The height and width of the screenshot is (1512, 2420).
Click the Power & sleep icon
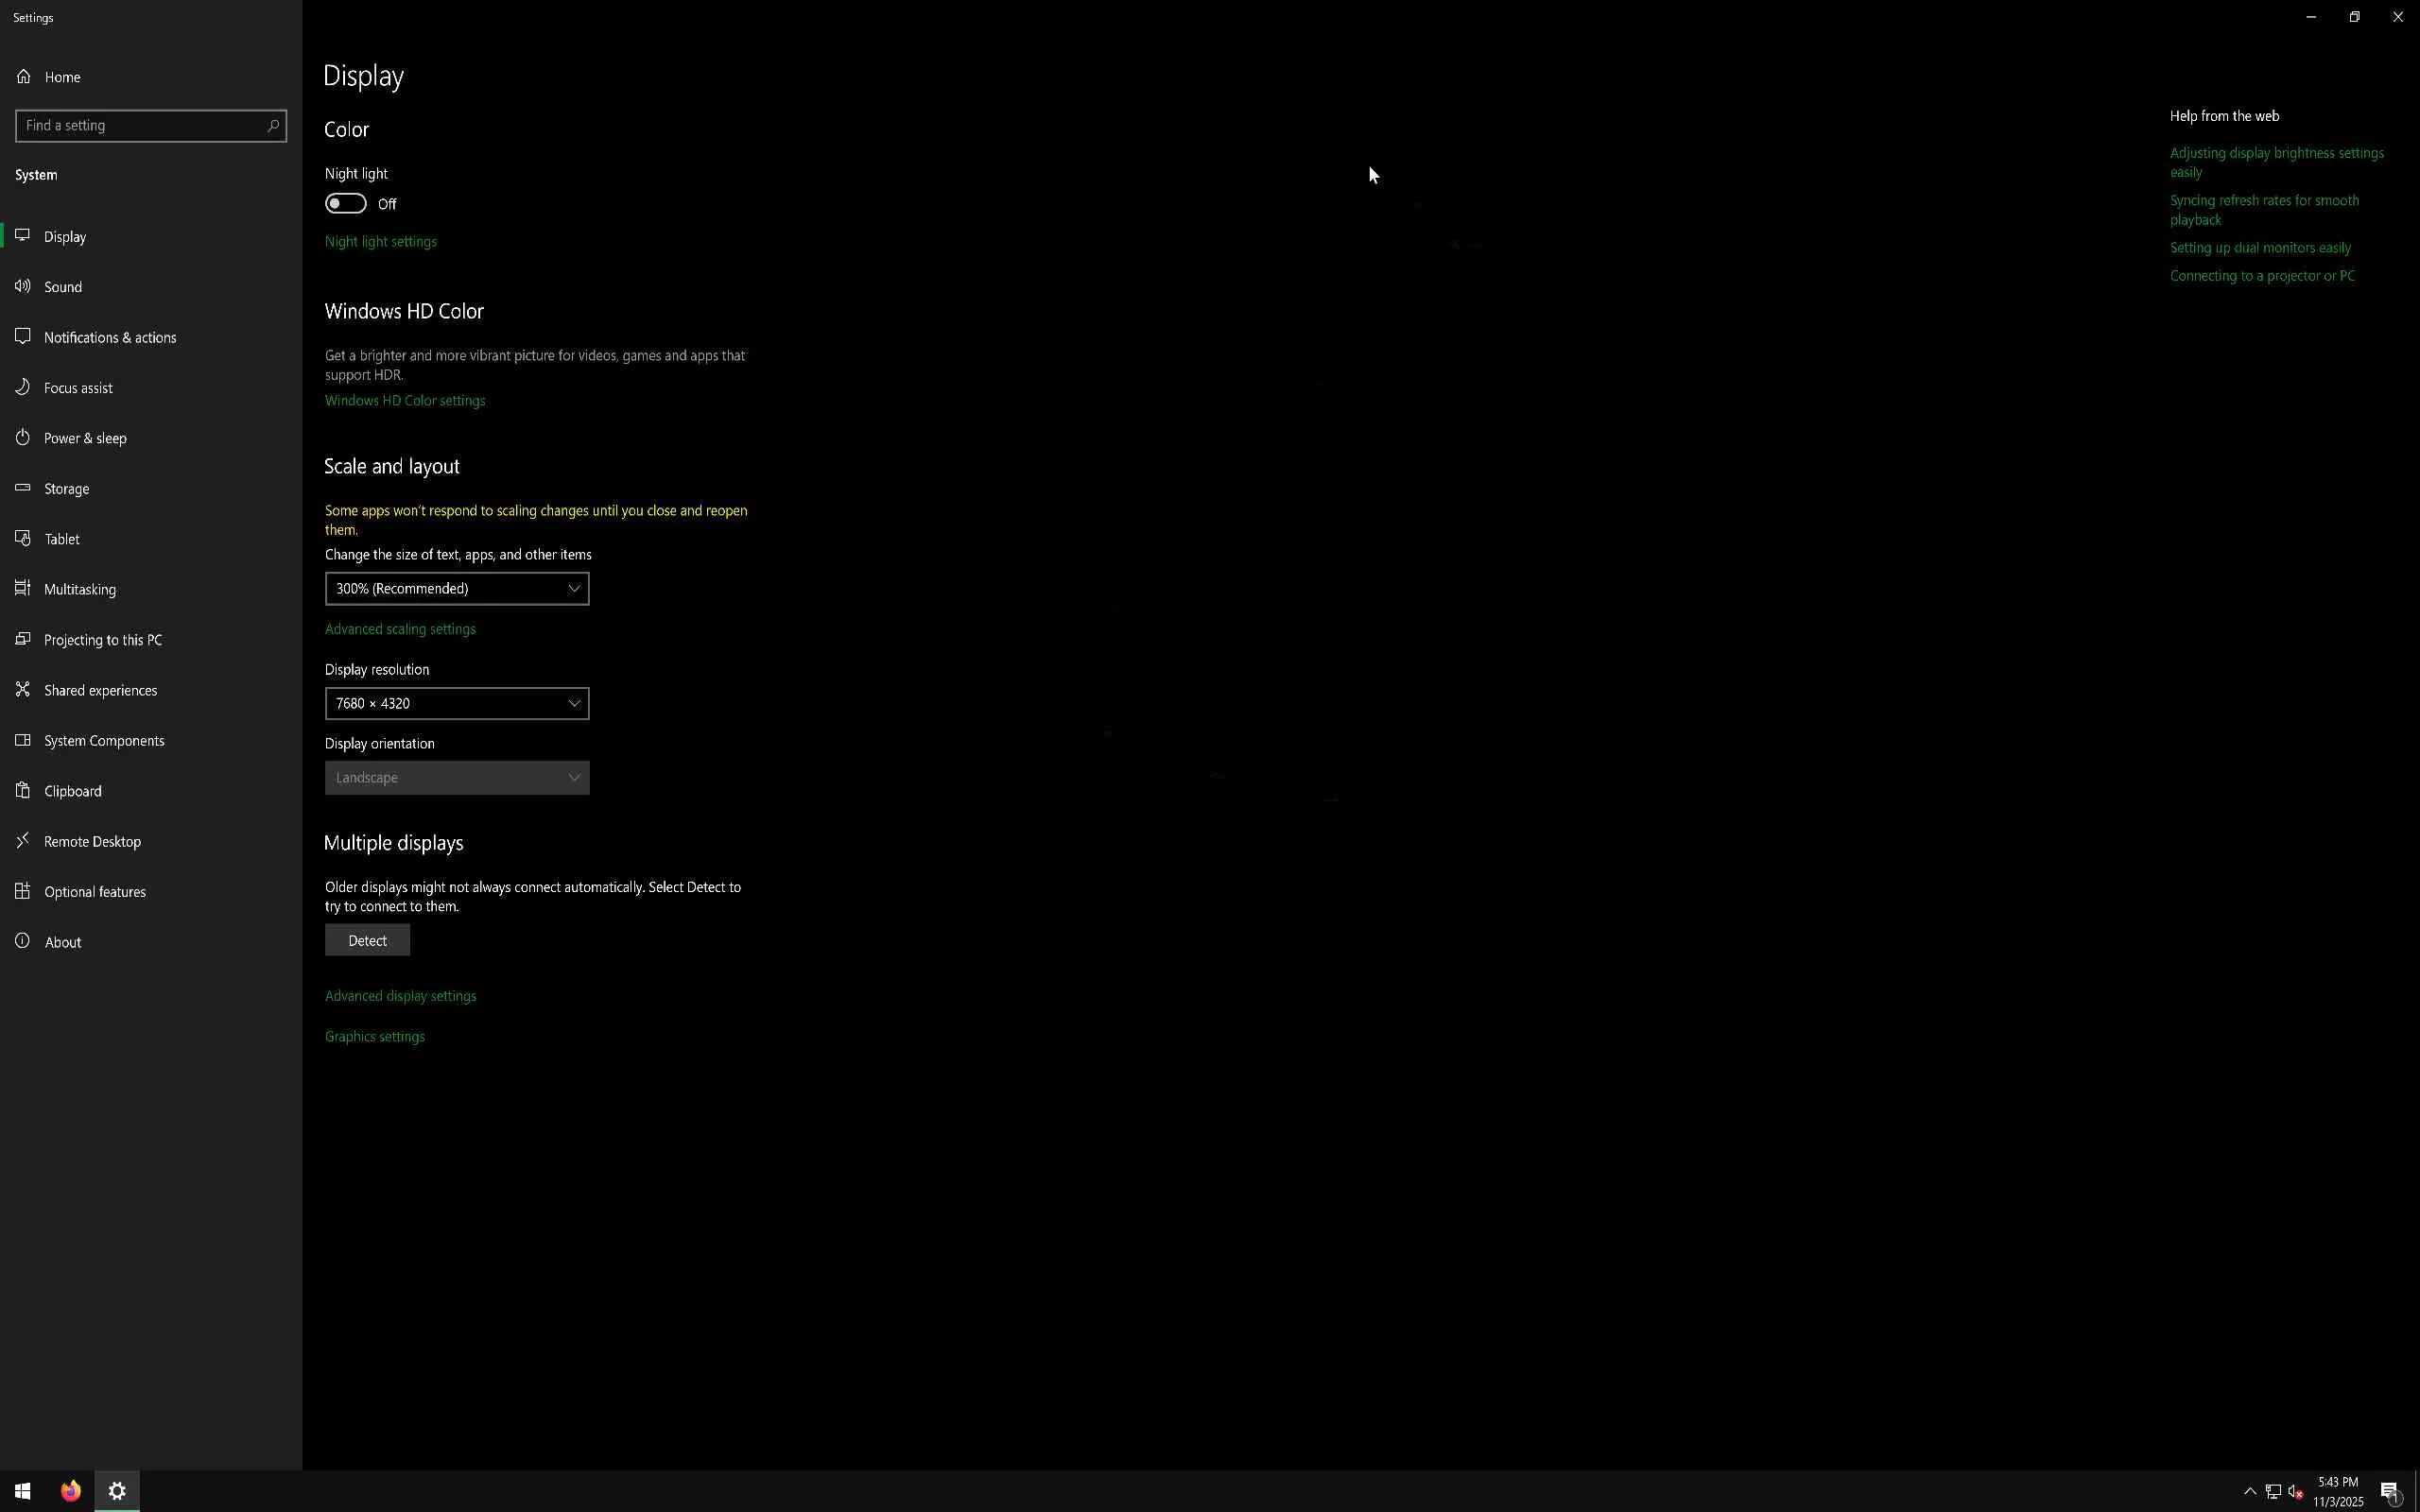(x=23, y=438)
